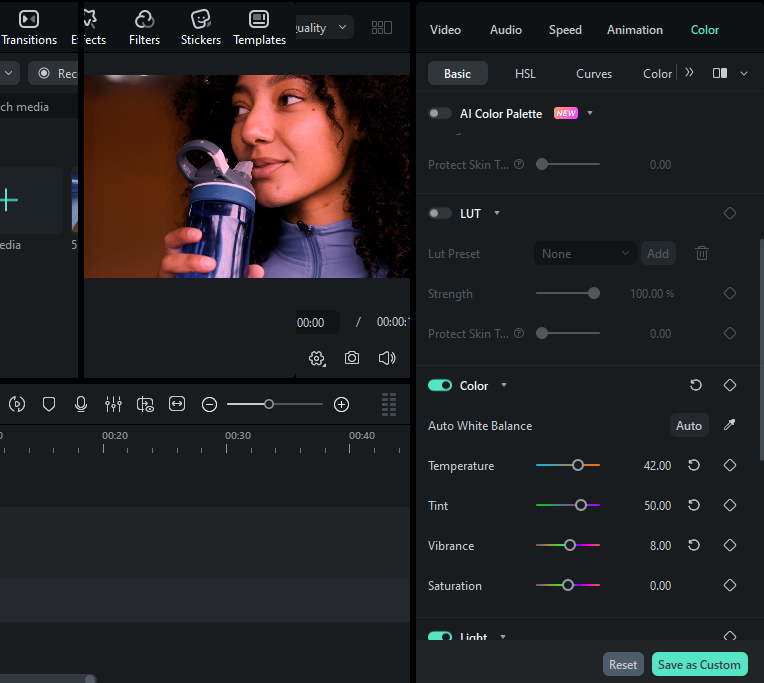
Task: Add keyframe for LUT Strength
Action: point(730,293)
